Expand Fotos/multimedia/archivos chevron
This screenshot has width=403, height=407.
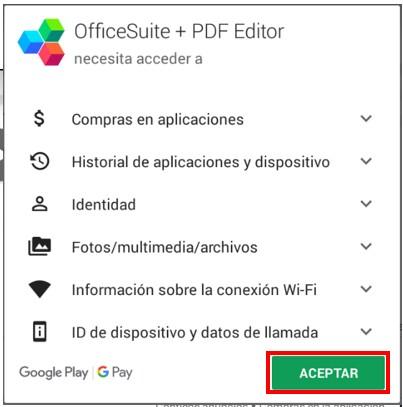click(x=366, y=246)
